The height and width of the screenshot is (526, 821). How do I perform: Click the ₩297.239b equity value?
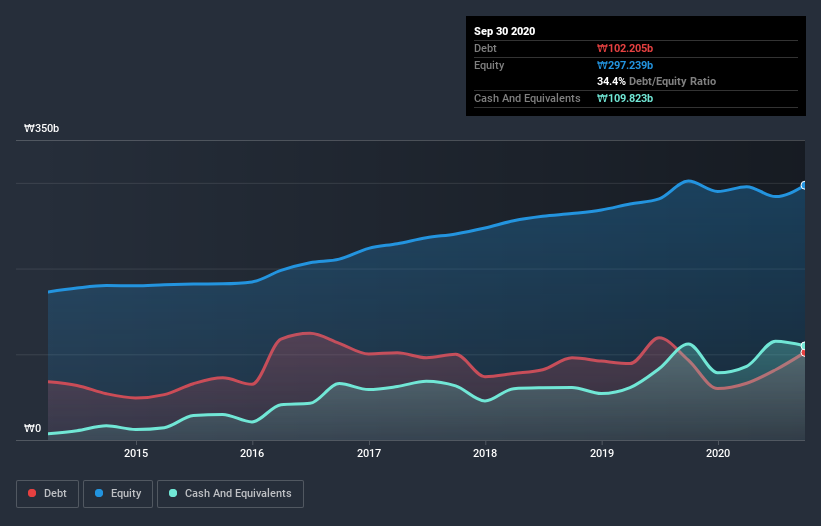coord(625,65)
